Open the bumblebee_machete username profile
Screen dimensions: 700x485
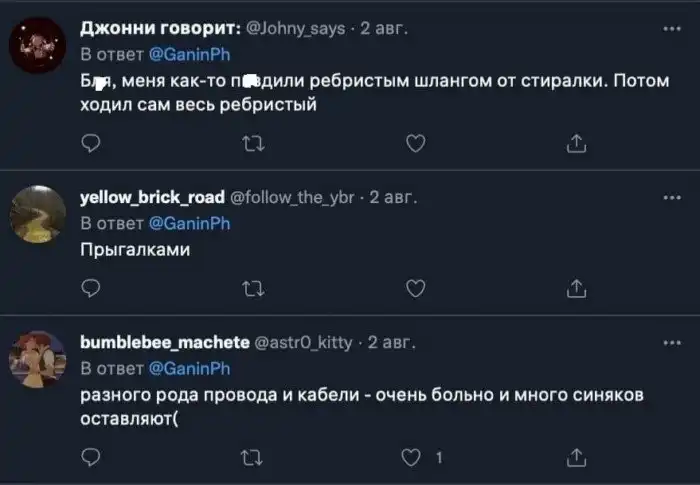coord(164,343)
